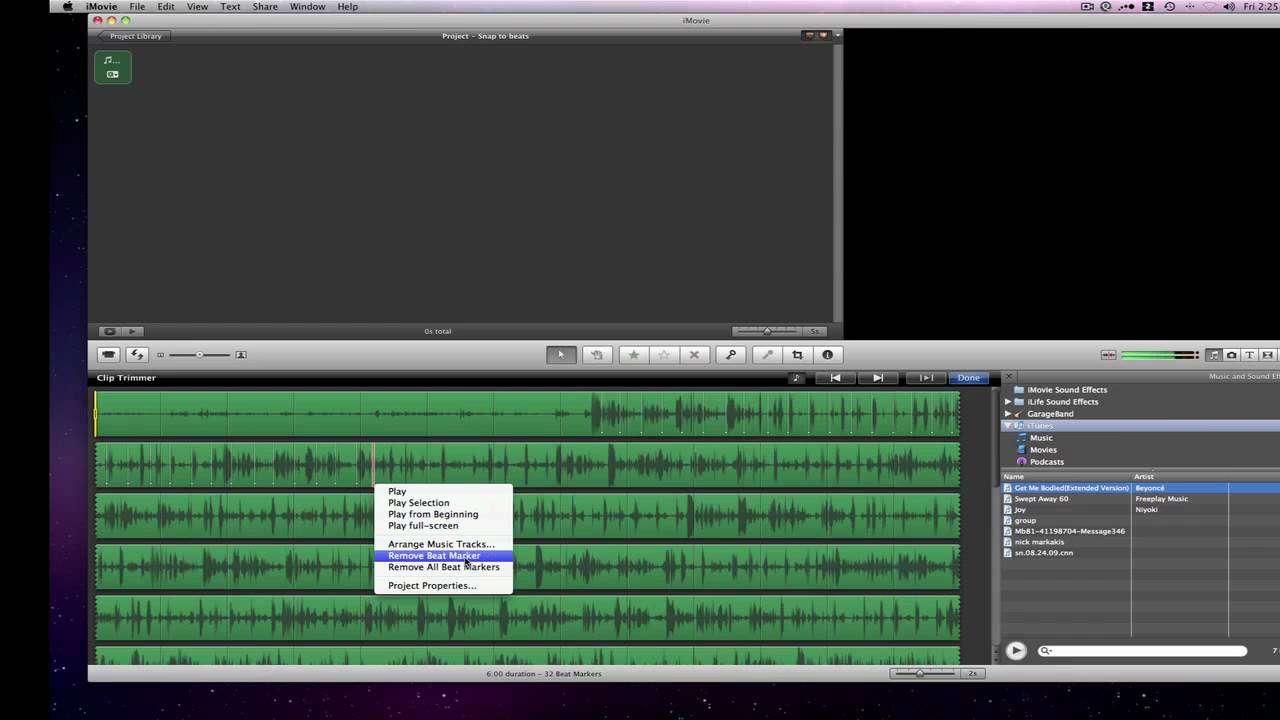This screenshot has height=720, width=1280.
Task: Click play full-screen button under project
Action: tap(109, 331)
